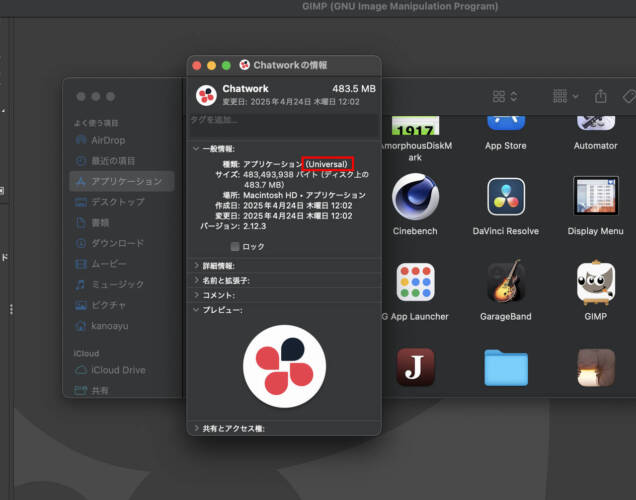Launch the Cinebench app icon
The width and height of the screenshot is (636, 500).
[x=415, y=197]
